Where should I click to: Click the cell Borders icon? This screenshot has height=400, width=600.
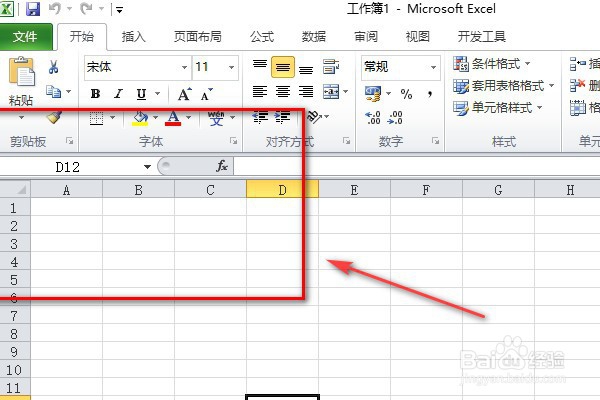tap(96, 118)
